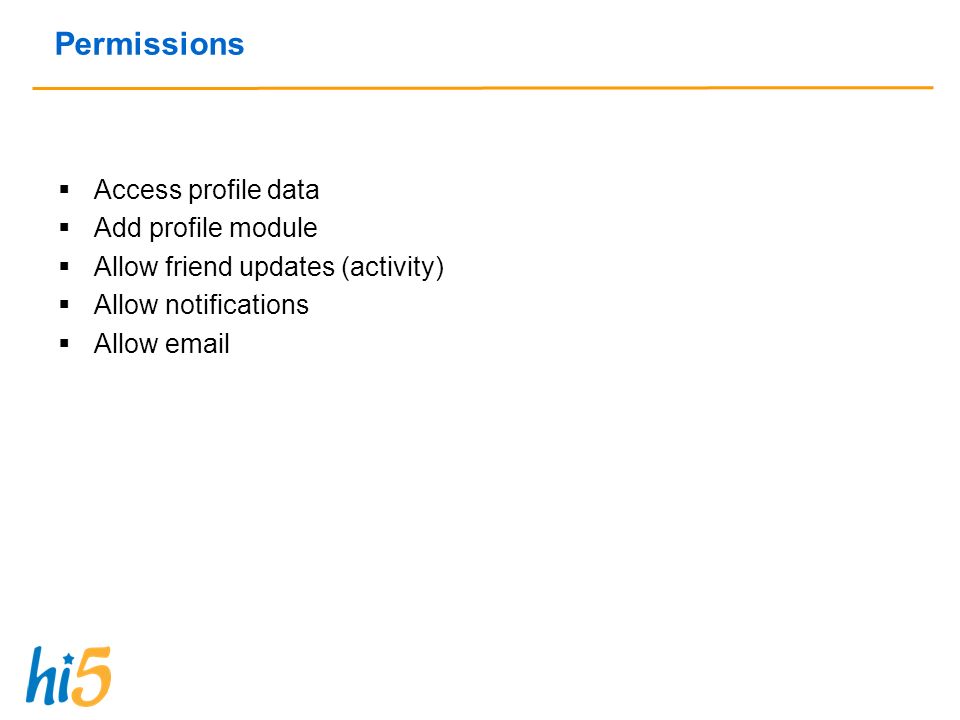Click bullet marker before Allow notifications

point(64,304)
